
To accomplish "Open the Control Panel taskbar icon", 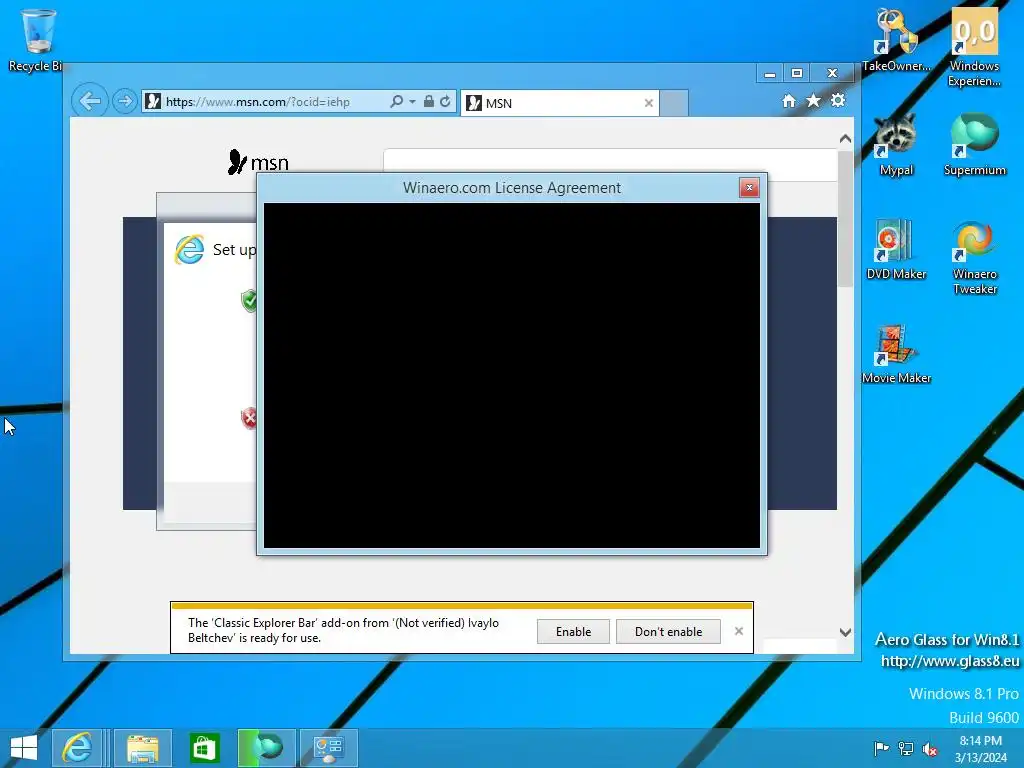I will (328, 748).
